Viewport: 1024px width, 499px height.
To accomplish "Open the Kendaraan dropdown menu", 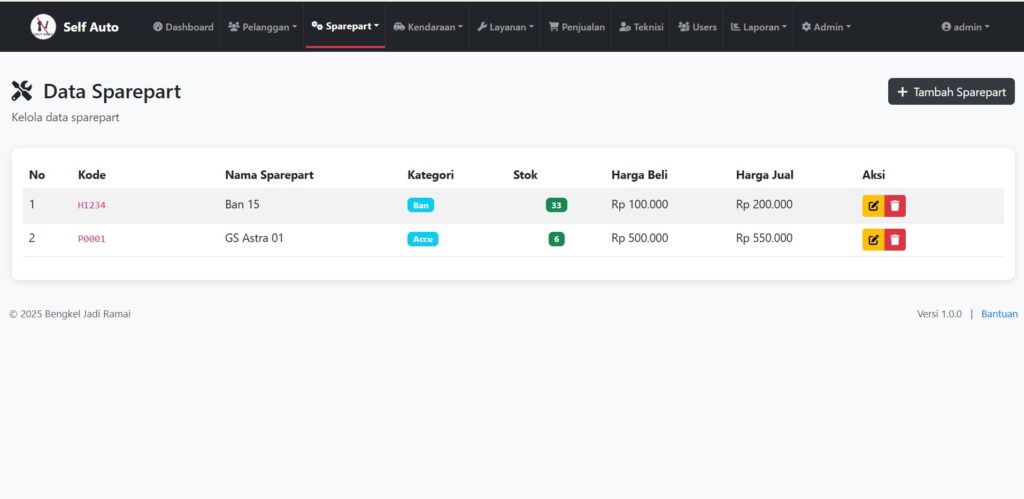I will (428, 27).
